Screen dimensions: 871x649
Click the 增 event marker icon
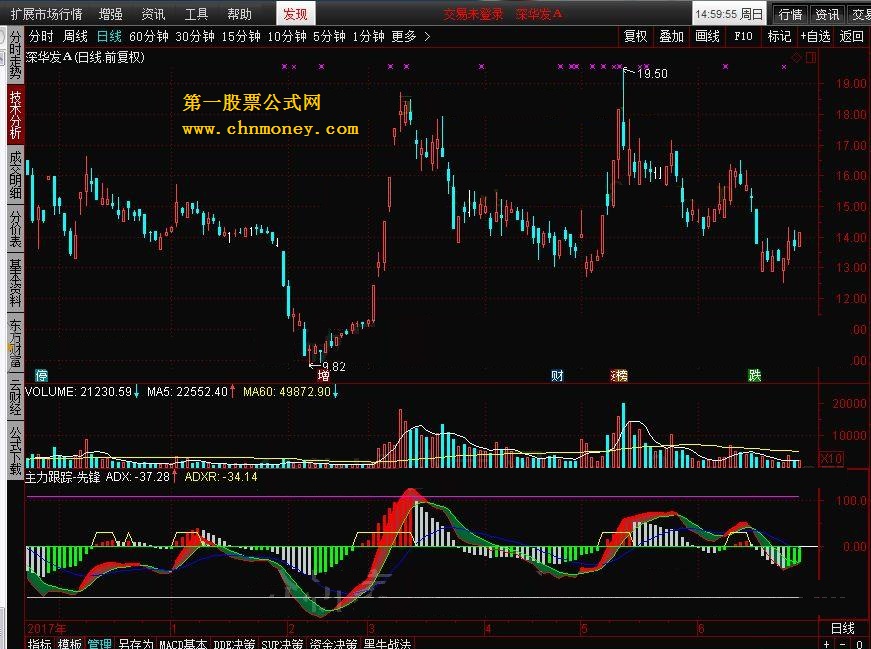click(x=323, y=376)
